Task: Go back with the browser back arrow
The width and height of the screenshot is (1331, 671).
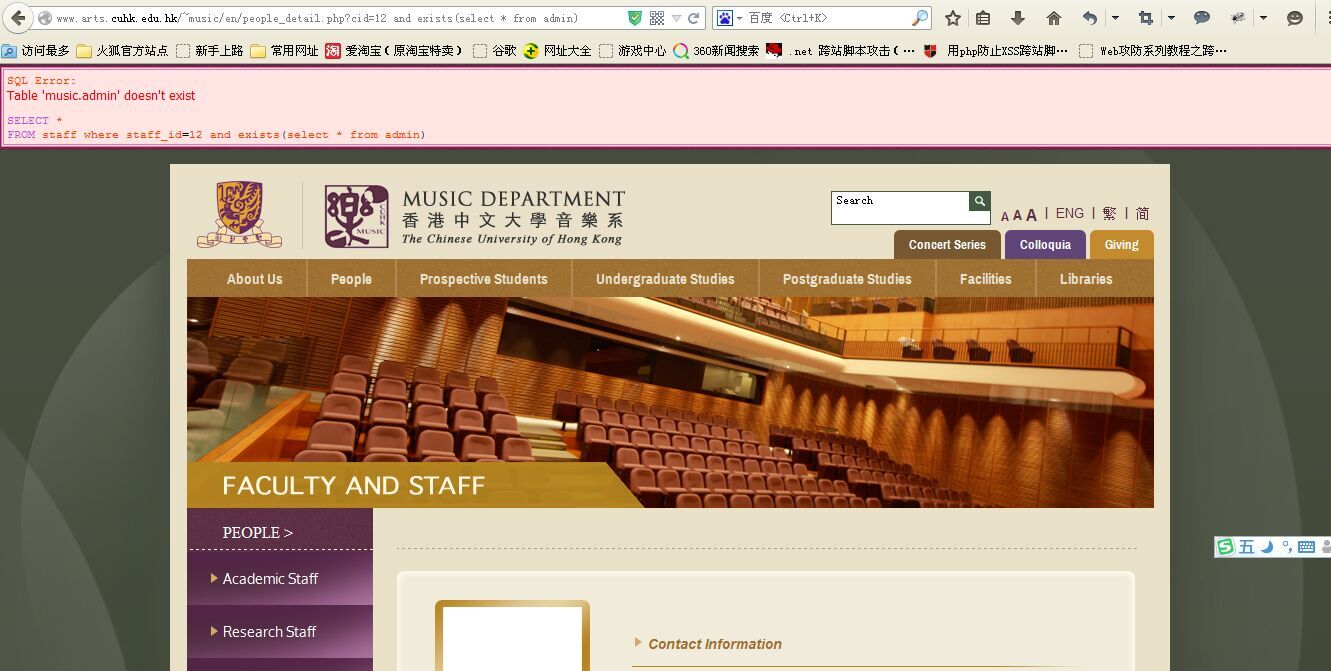Action: (x=17, y=18)
